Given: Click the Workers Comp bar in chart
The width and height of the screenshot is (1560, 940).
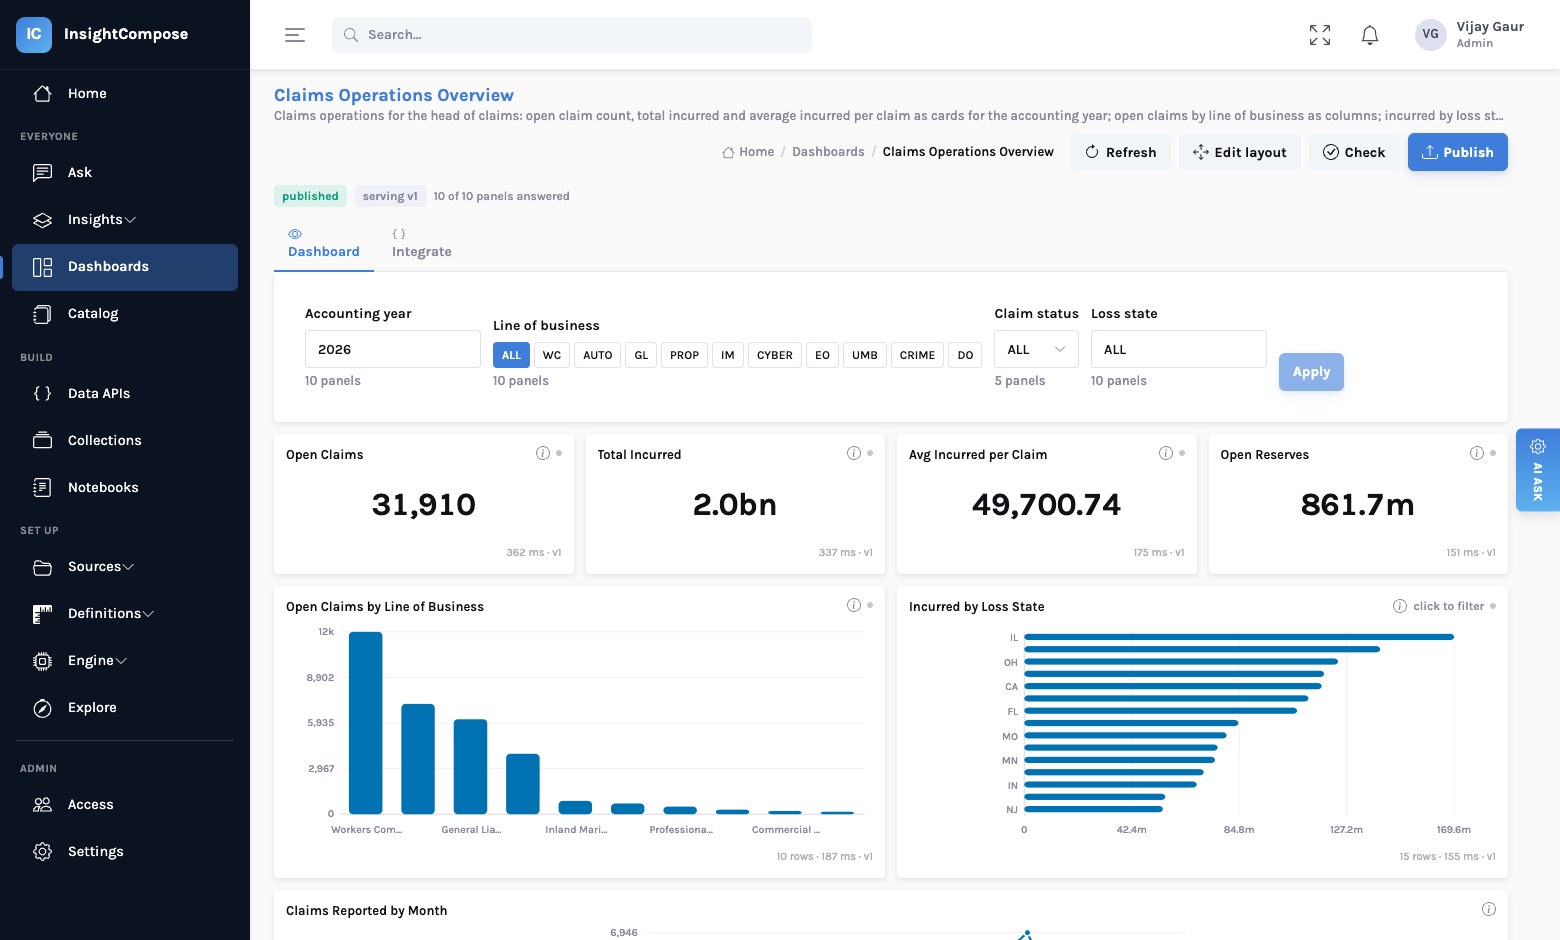Looking at the screenshot, I should (366, 723).
